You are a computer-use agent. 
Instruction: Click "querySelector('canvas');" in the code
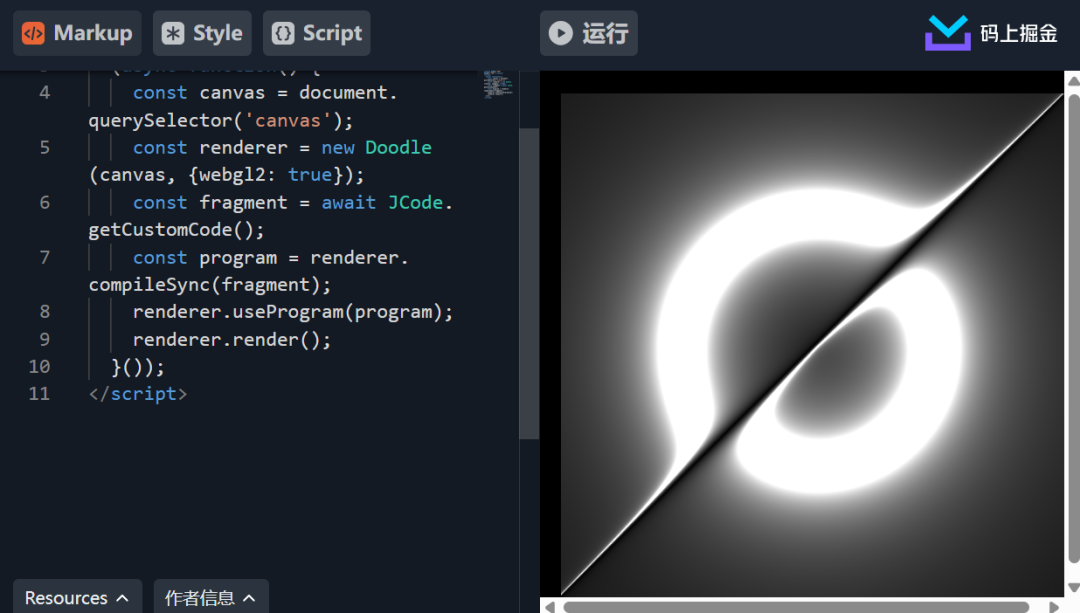pos(220,121)
